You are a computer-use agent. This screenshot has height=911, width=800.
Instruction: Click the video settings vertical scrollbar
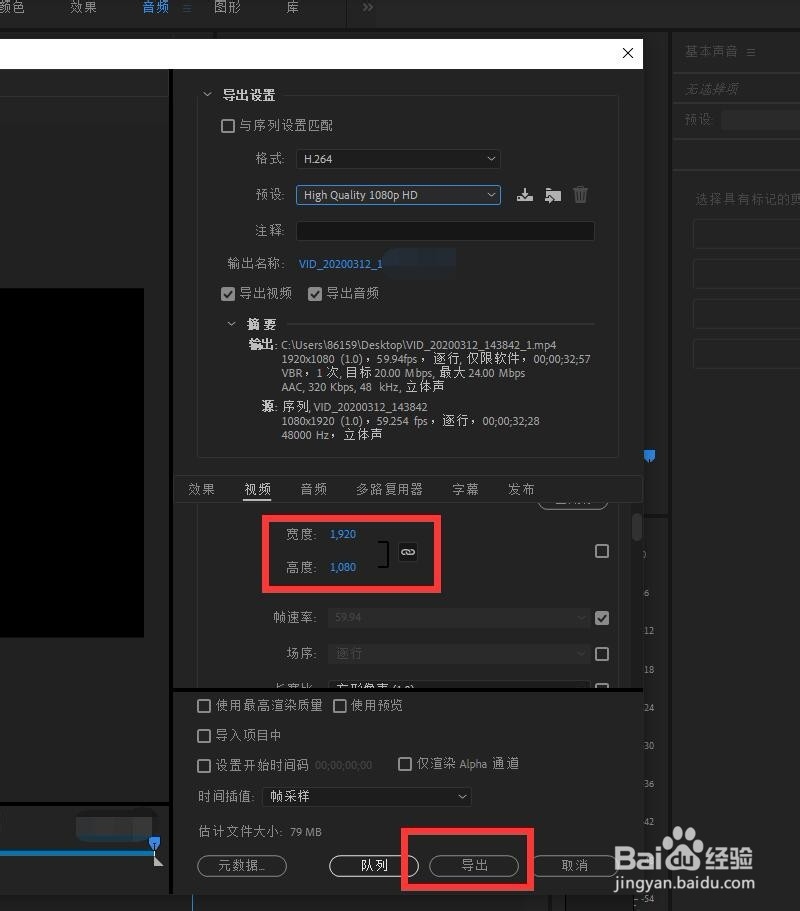[637, 527]
